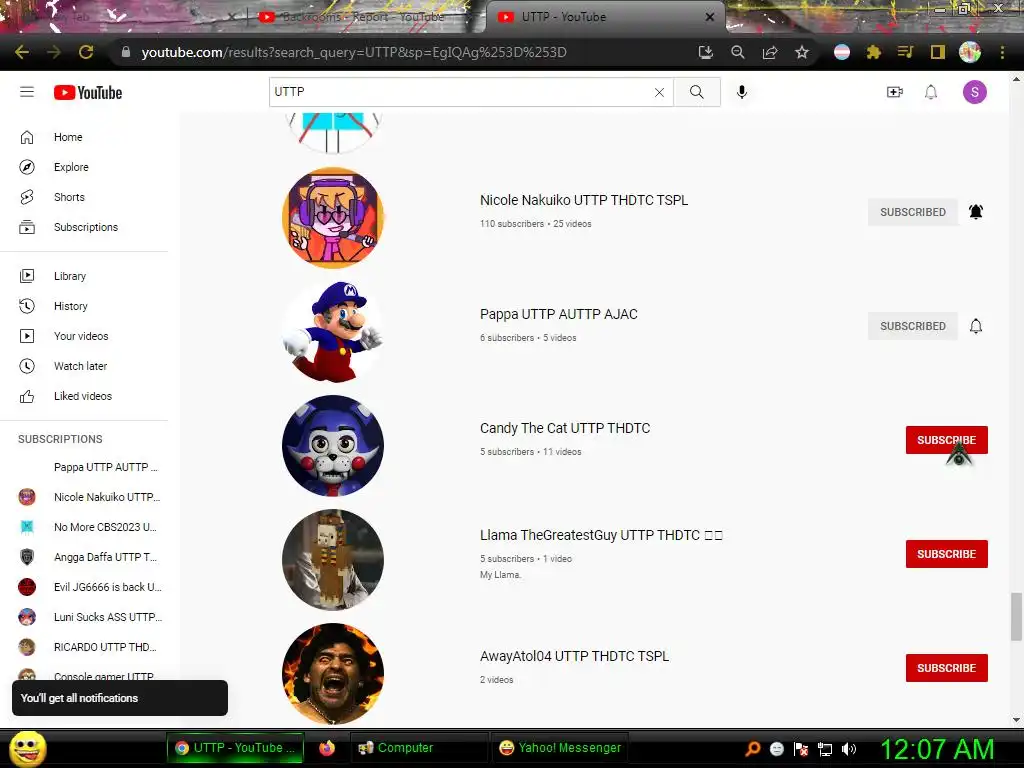
Task: Go back with the browser back arrow
Action: click(22, 52)
